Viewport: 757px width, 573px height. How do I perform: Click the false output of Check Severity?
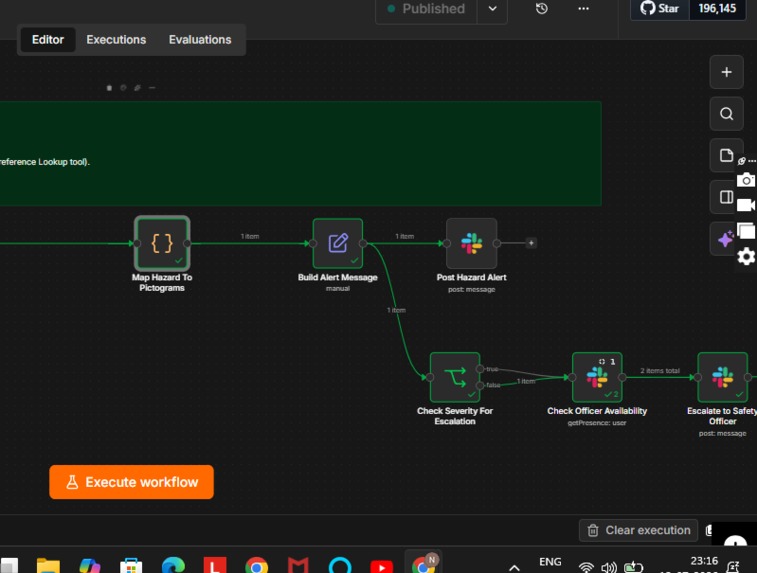point(480,385)
